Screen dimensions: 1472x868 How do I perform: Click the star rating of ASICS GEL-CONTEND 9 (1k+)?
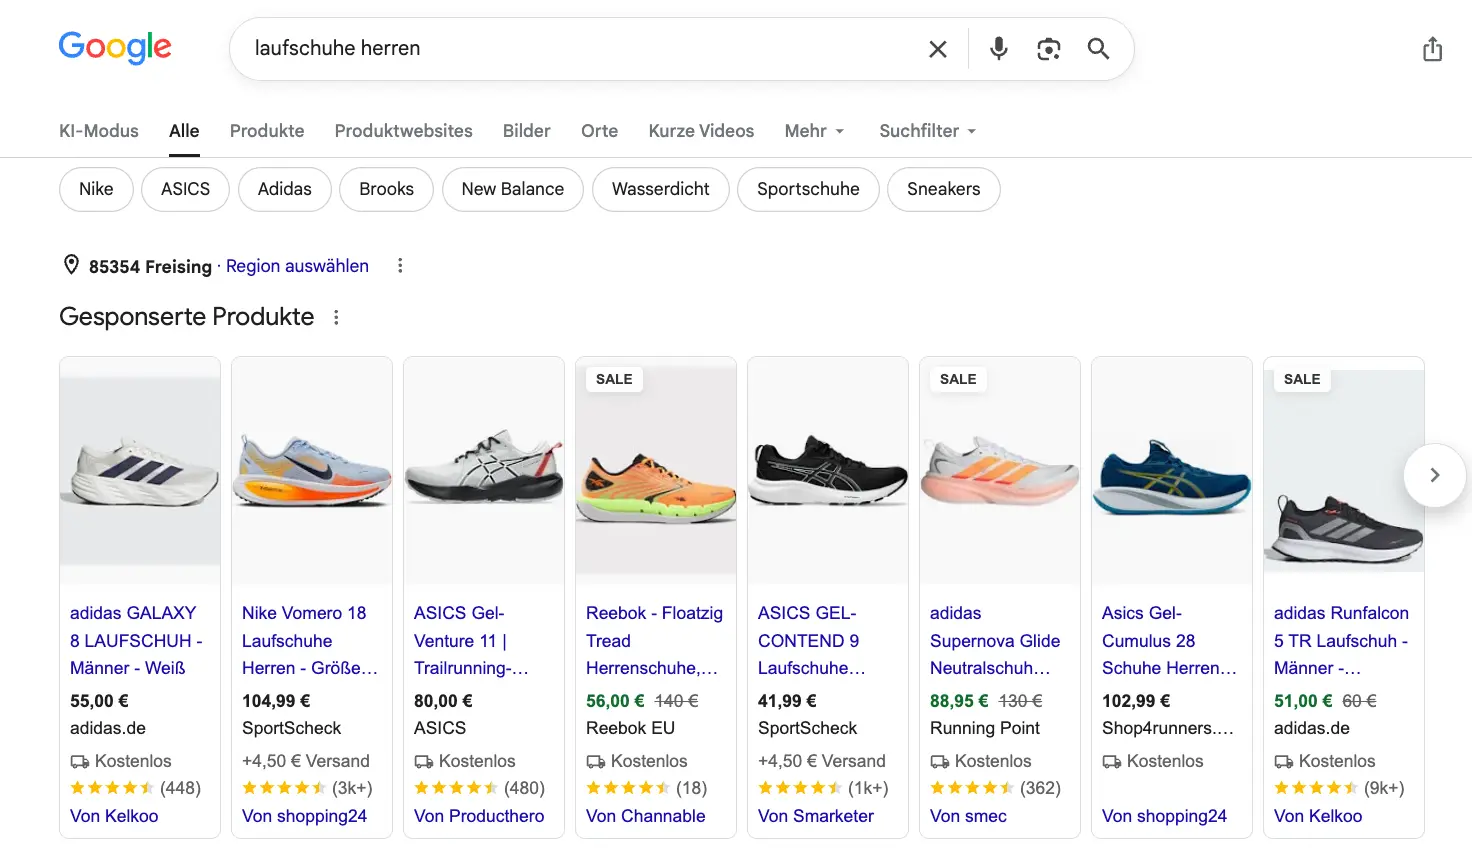pos(800,788)
